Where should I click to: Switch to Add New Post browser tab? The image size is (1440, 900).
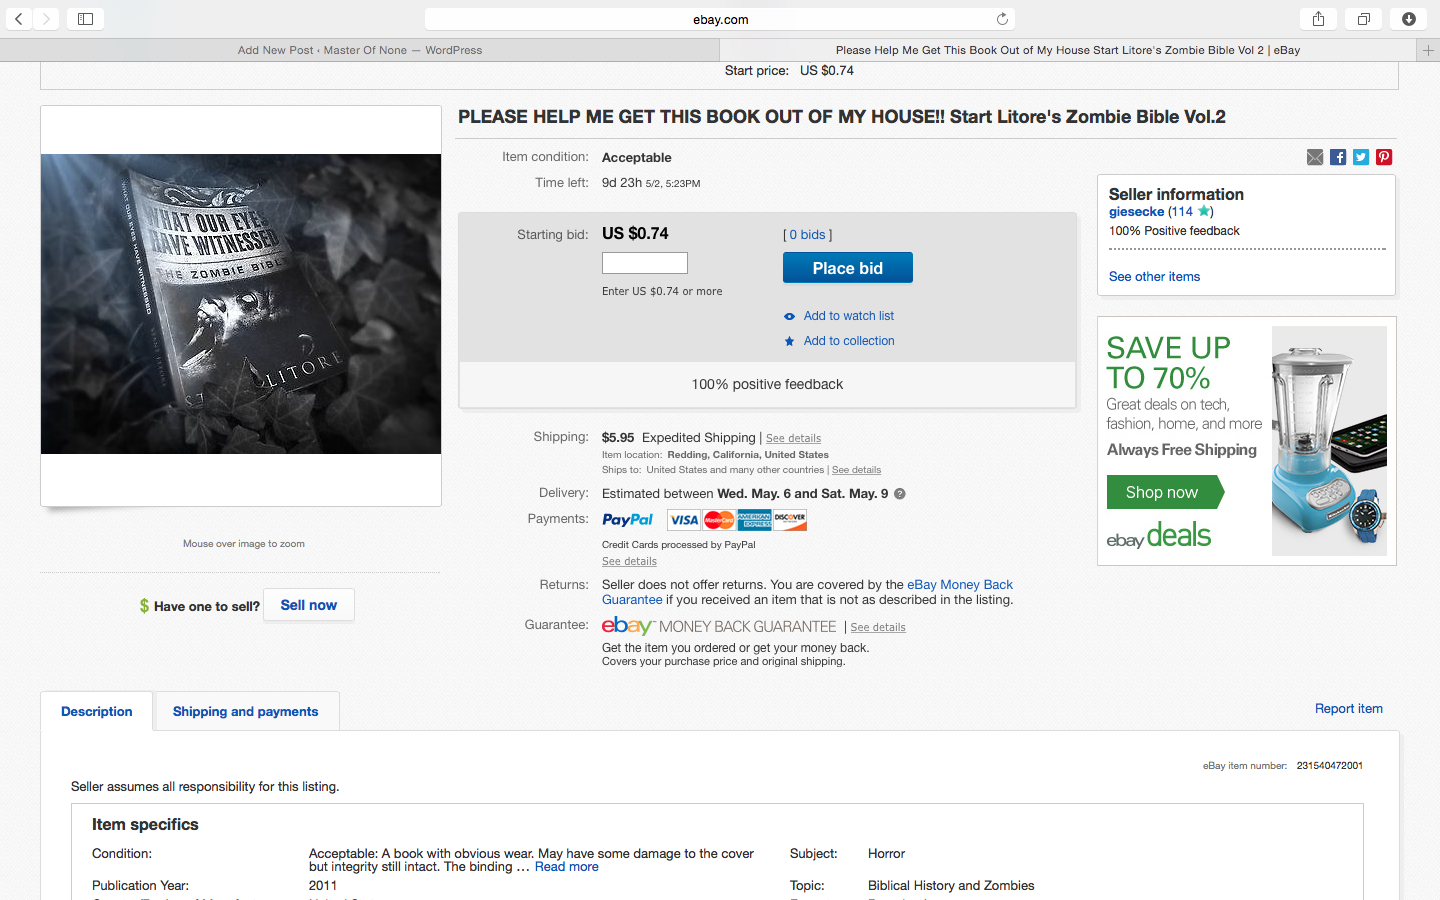[360, 50]
